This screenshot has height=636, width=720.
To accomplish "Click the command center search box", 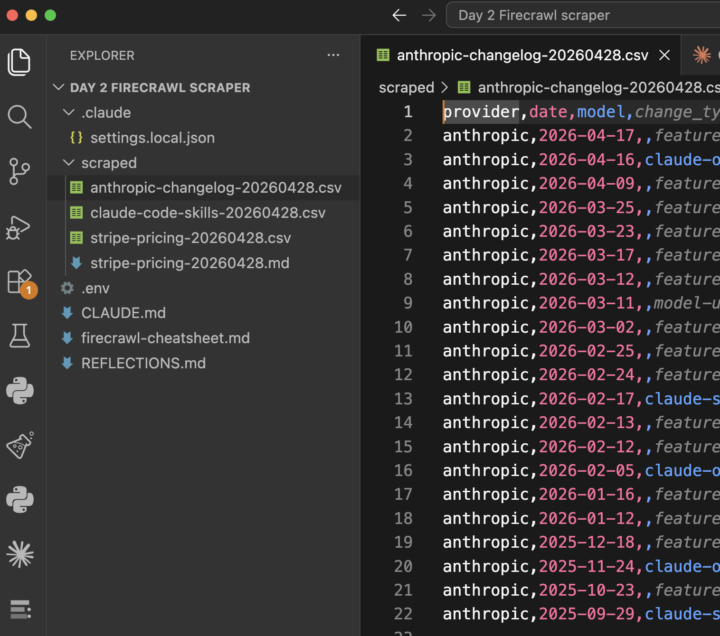I will point(583,15).
